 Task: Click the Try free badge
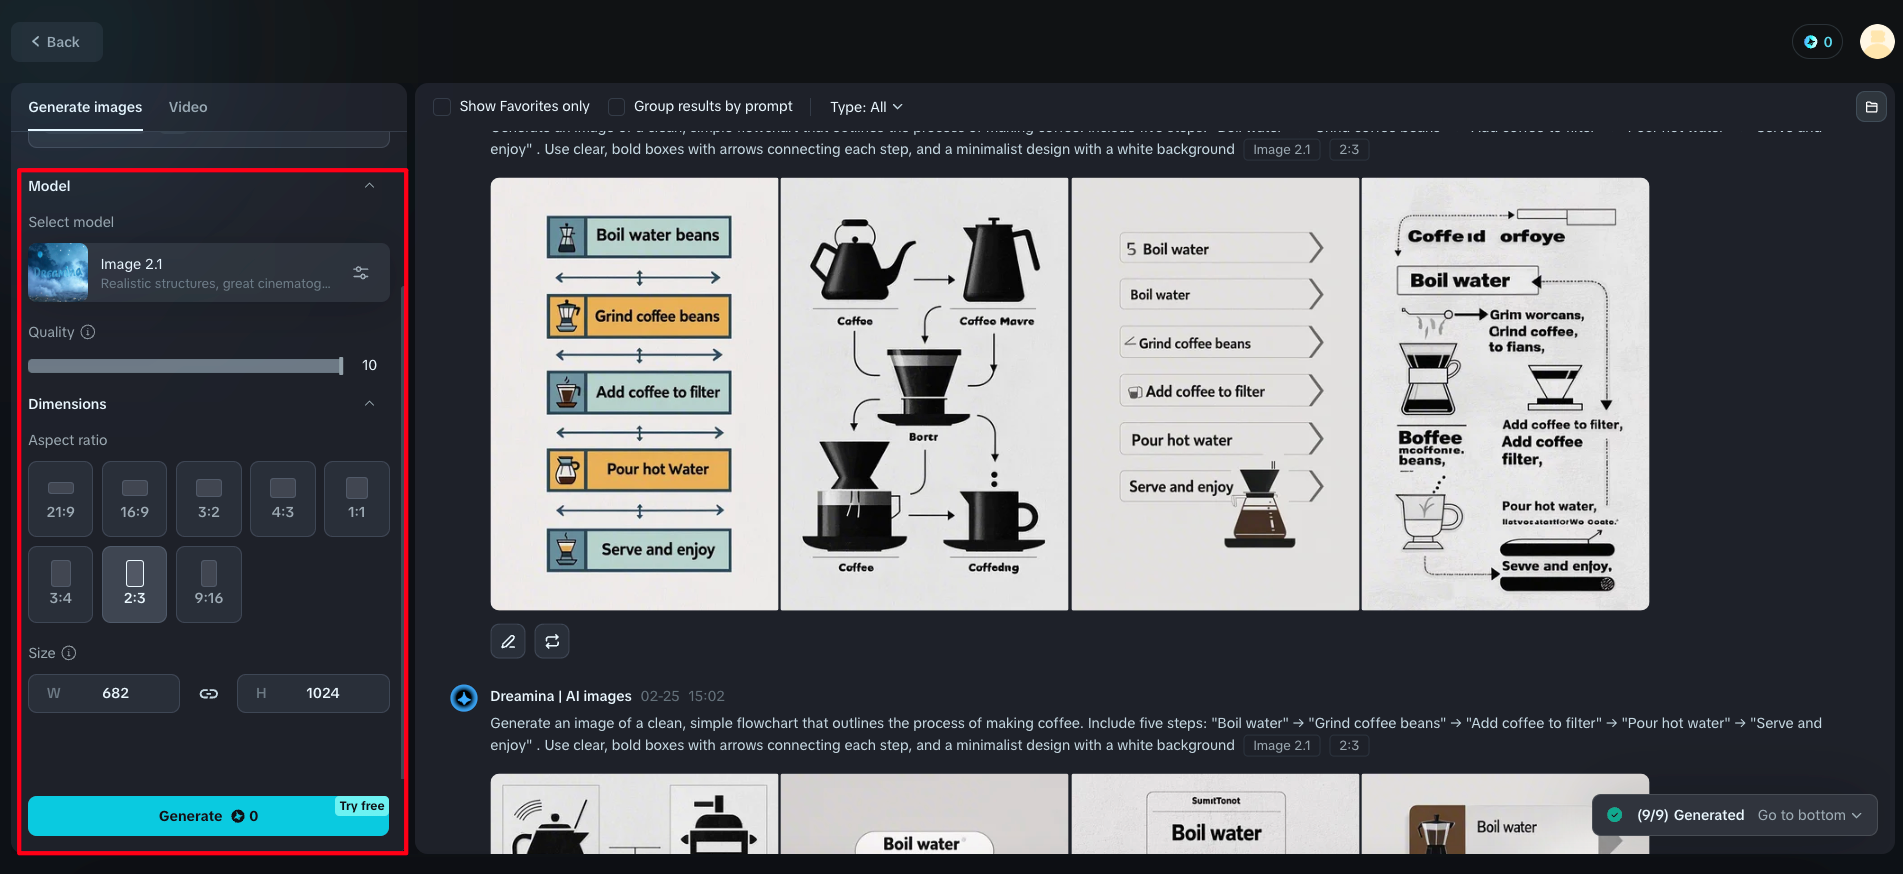(362, 806)
